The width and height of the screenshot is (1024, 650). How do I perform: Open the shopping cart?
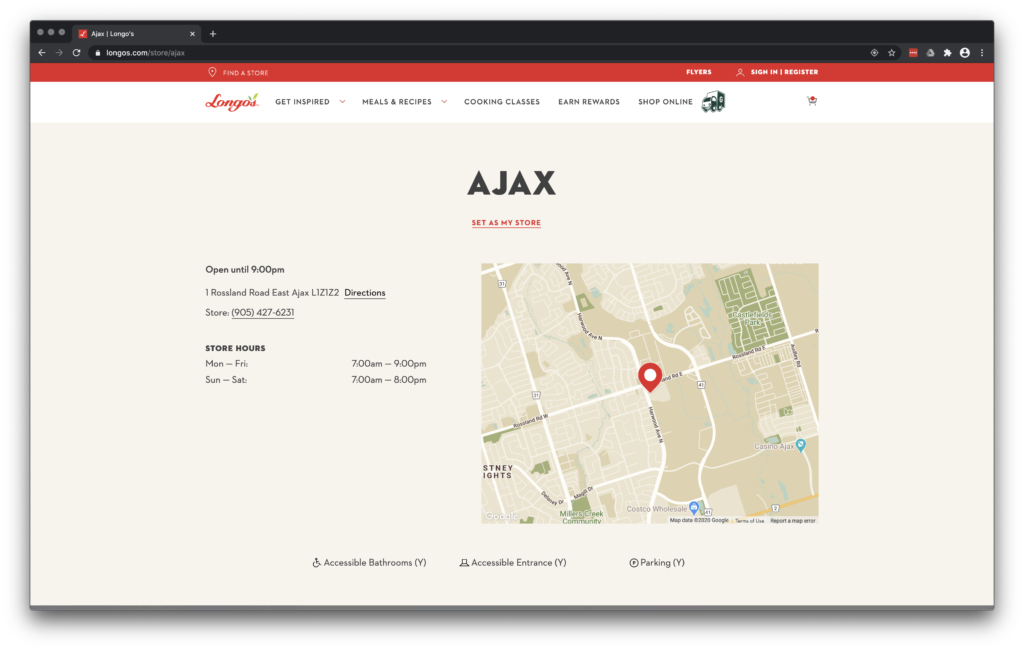(811, 101)
